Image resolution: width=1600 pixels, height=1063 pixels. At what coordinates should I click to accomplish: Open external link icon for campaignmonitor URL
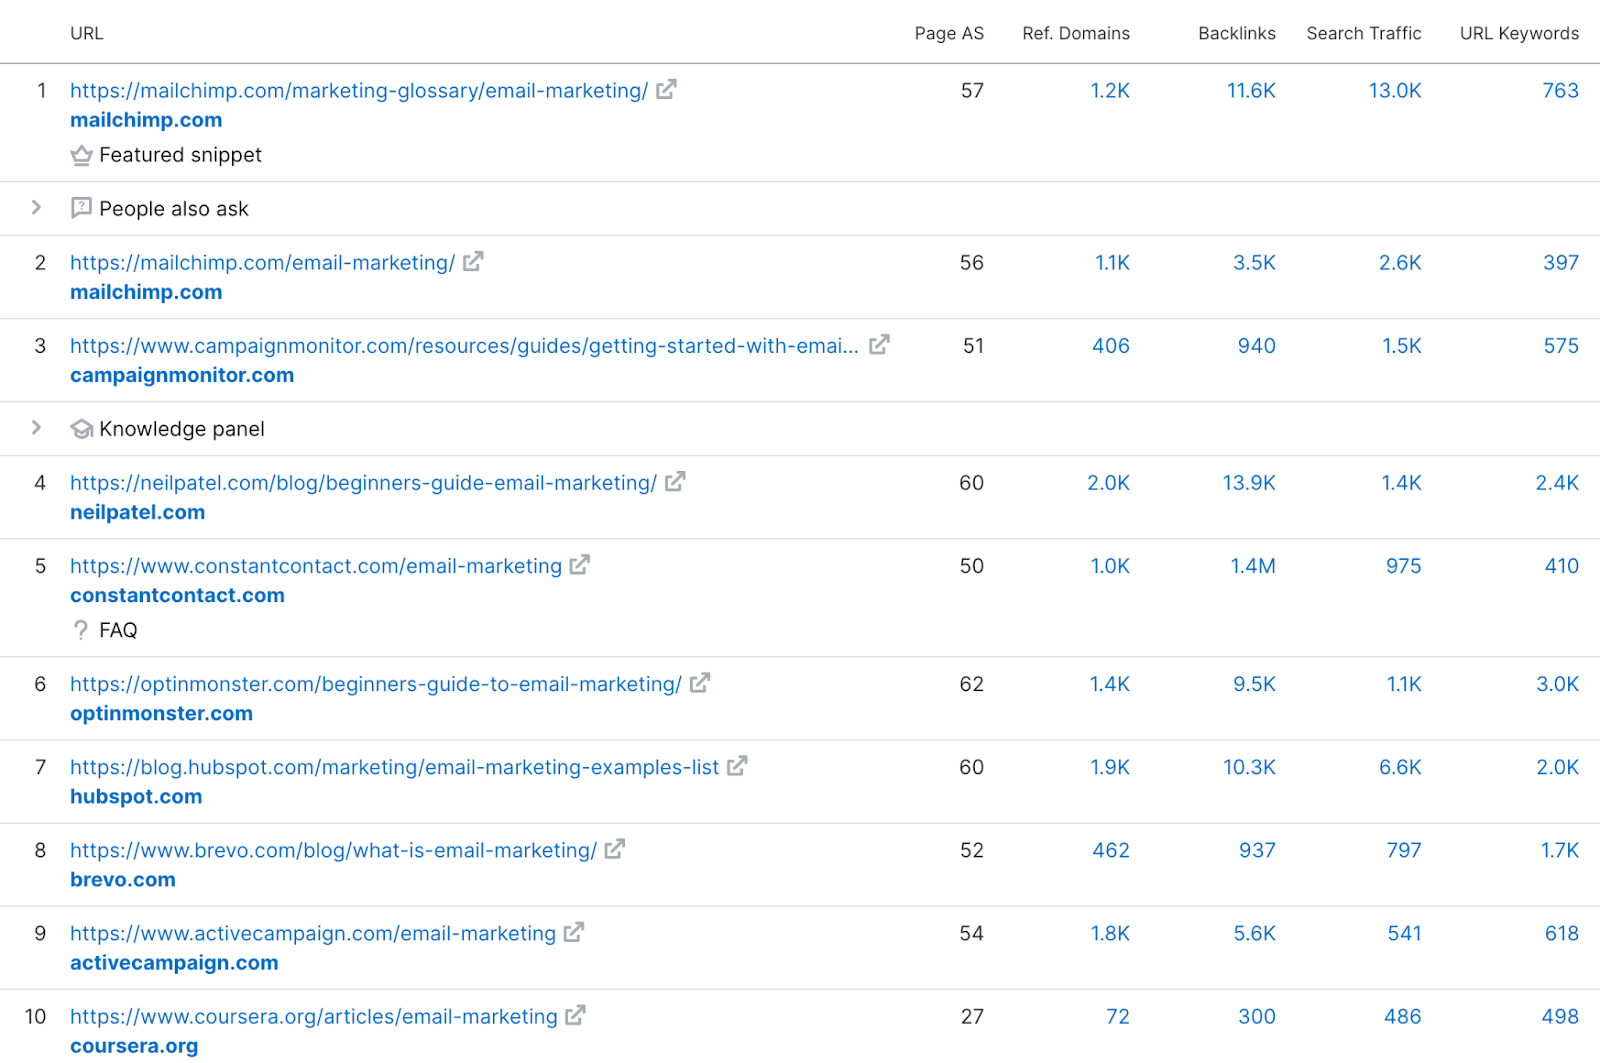[879, 345]
